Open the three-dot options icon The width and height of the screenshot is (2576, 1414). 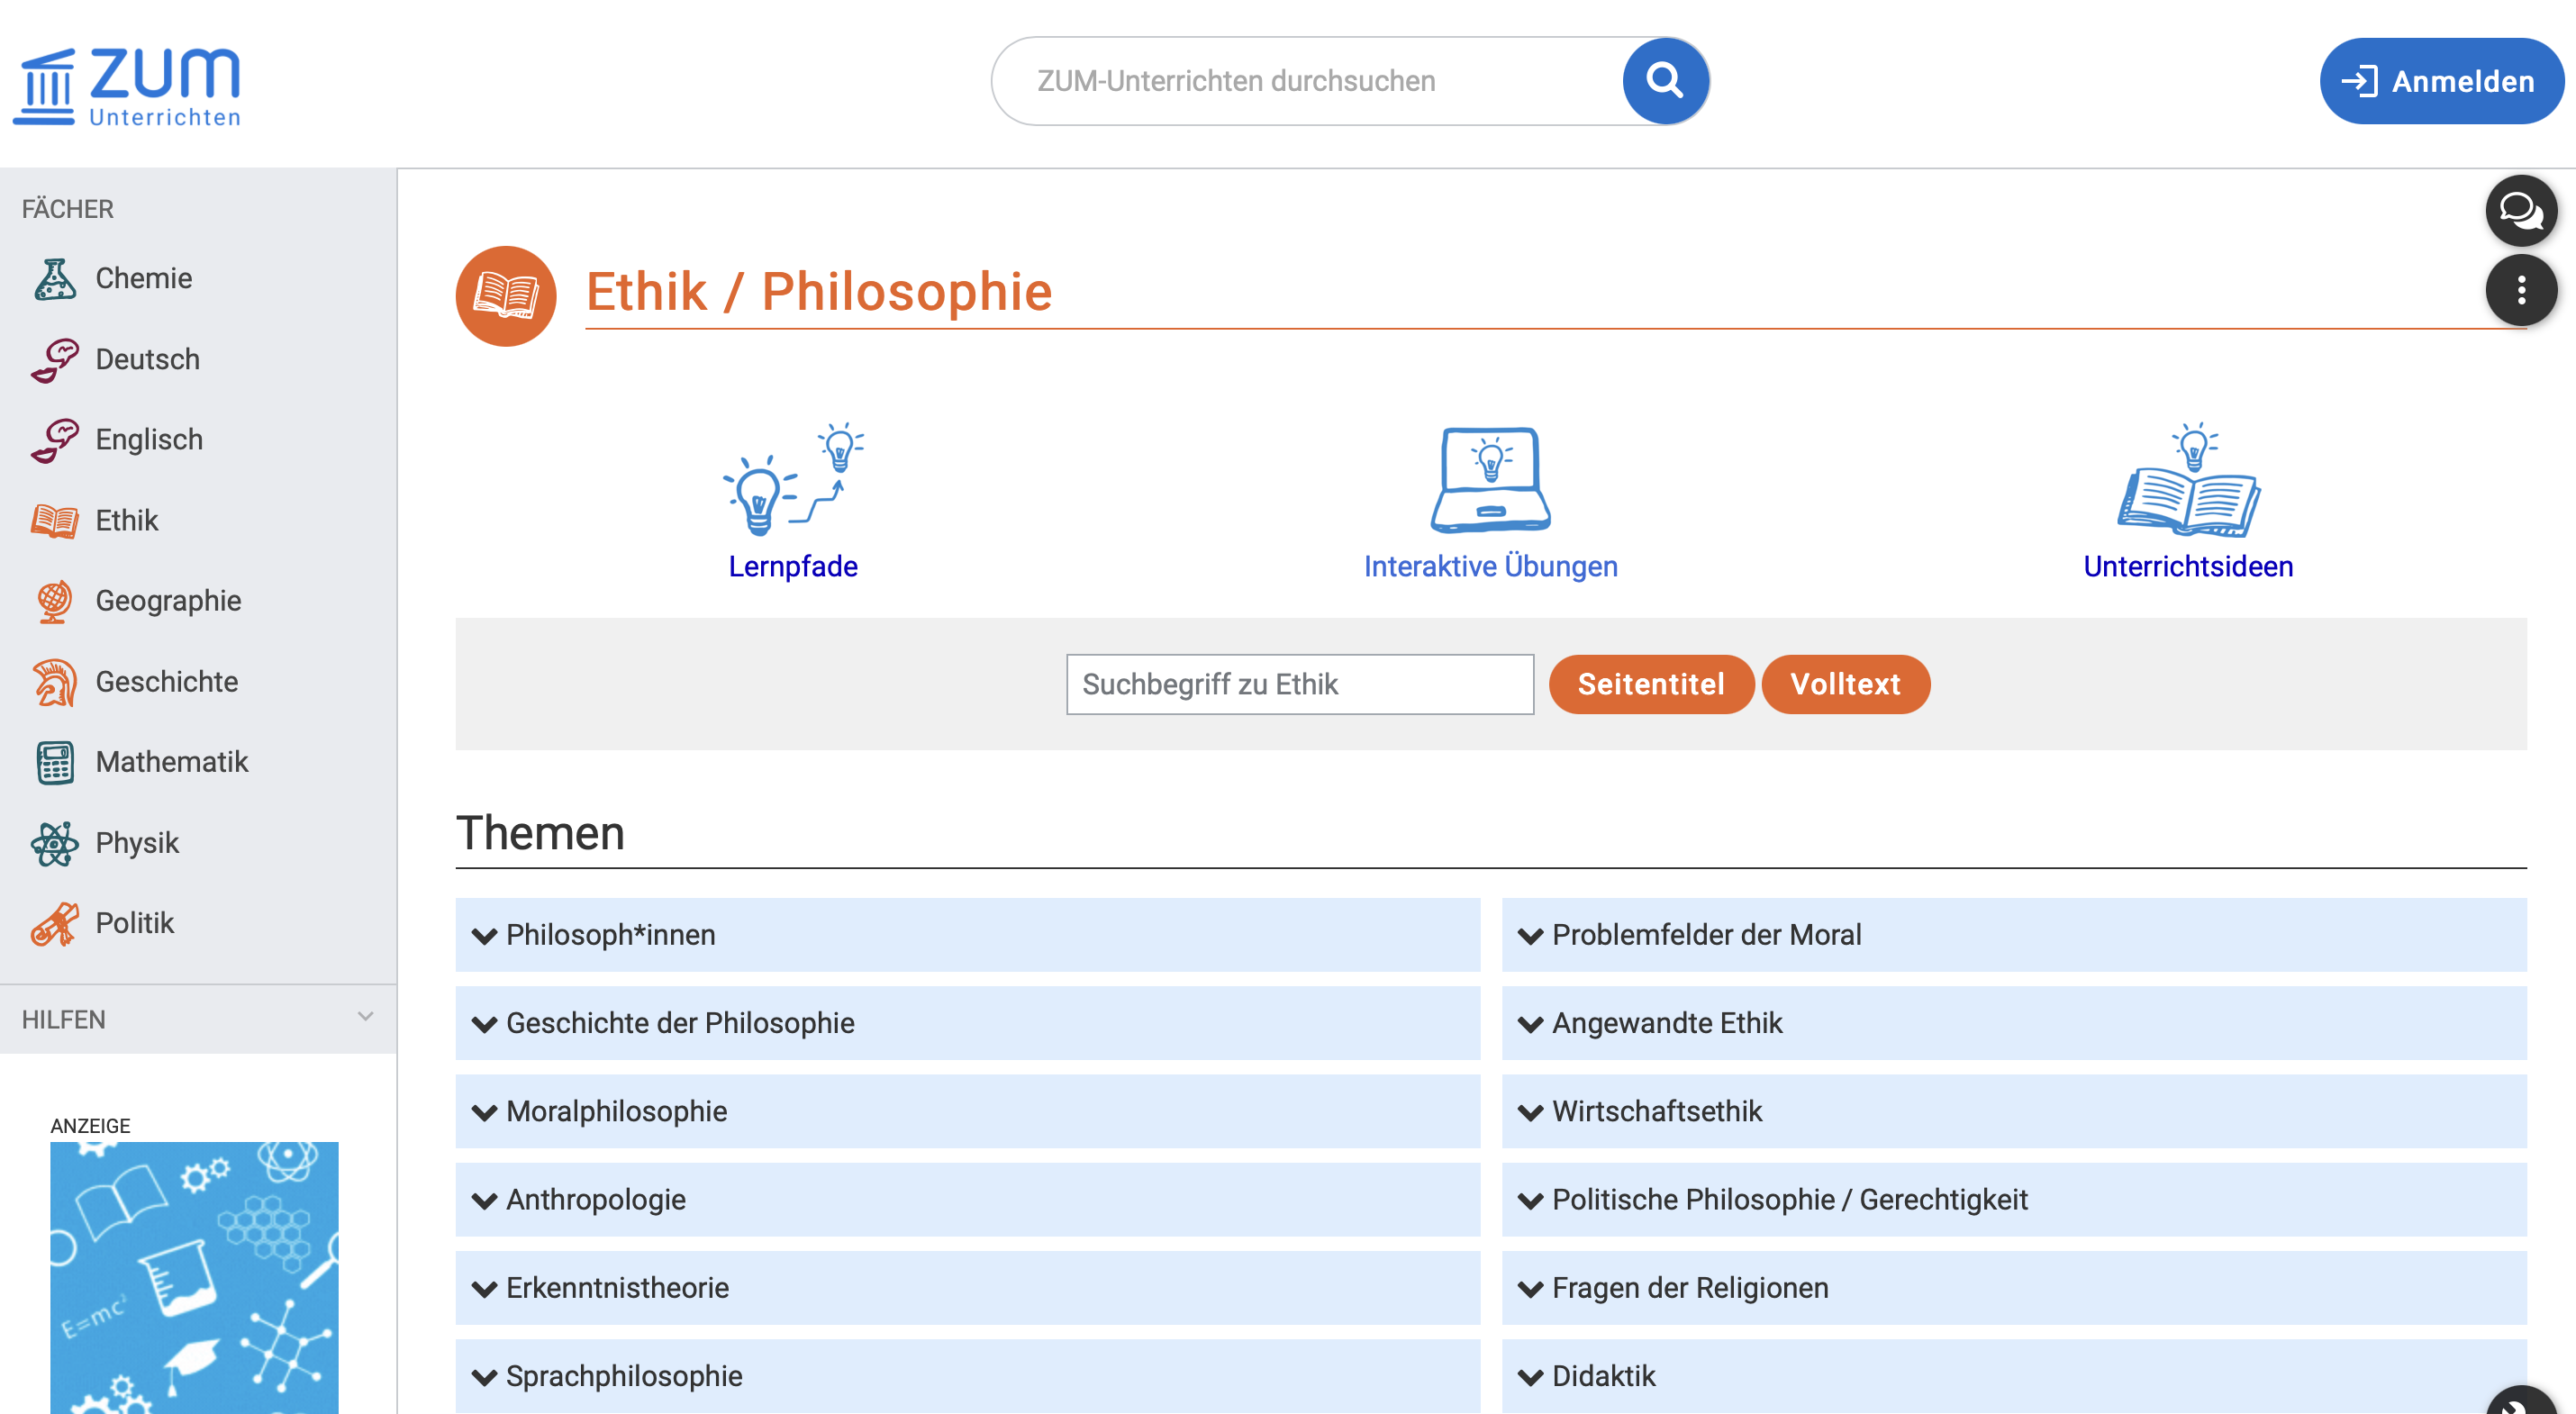point(2521,289)
